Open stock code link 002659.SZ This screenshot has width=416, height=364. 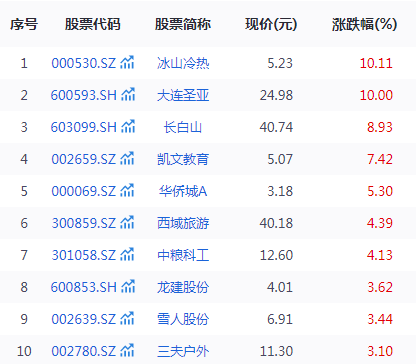click(x=84, y=159)
